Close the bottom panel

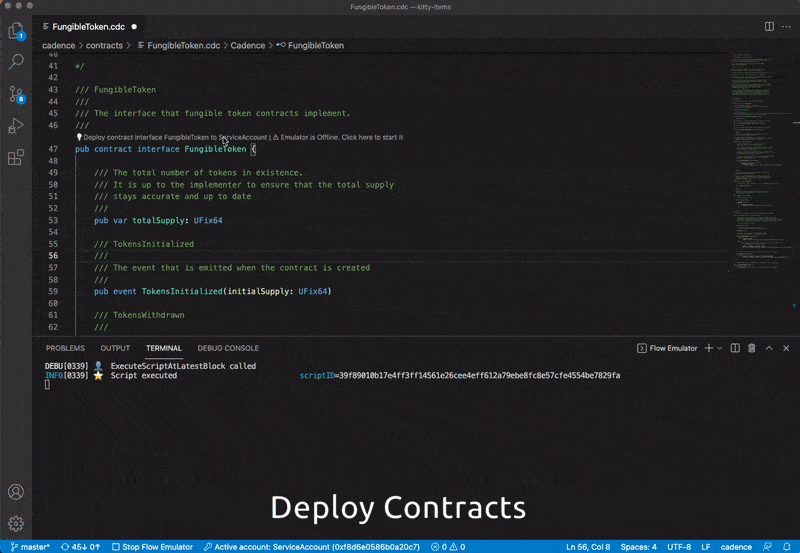(x=786, y=348)
